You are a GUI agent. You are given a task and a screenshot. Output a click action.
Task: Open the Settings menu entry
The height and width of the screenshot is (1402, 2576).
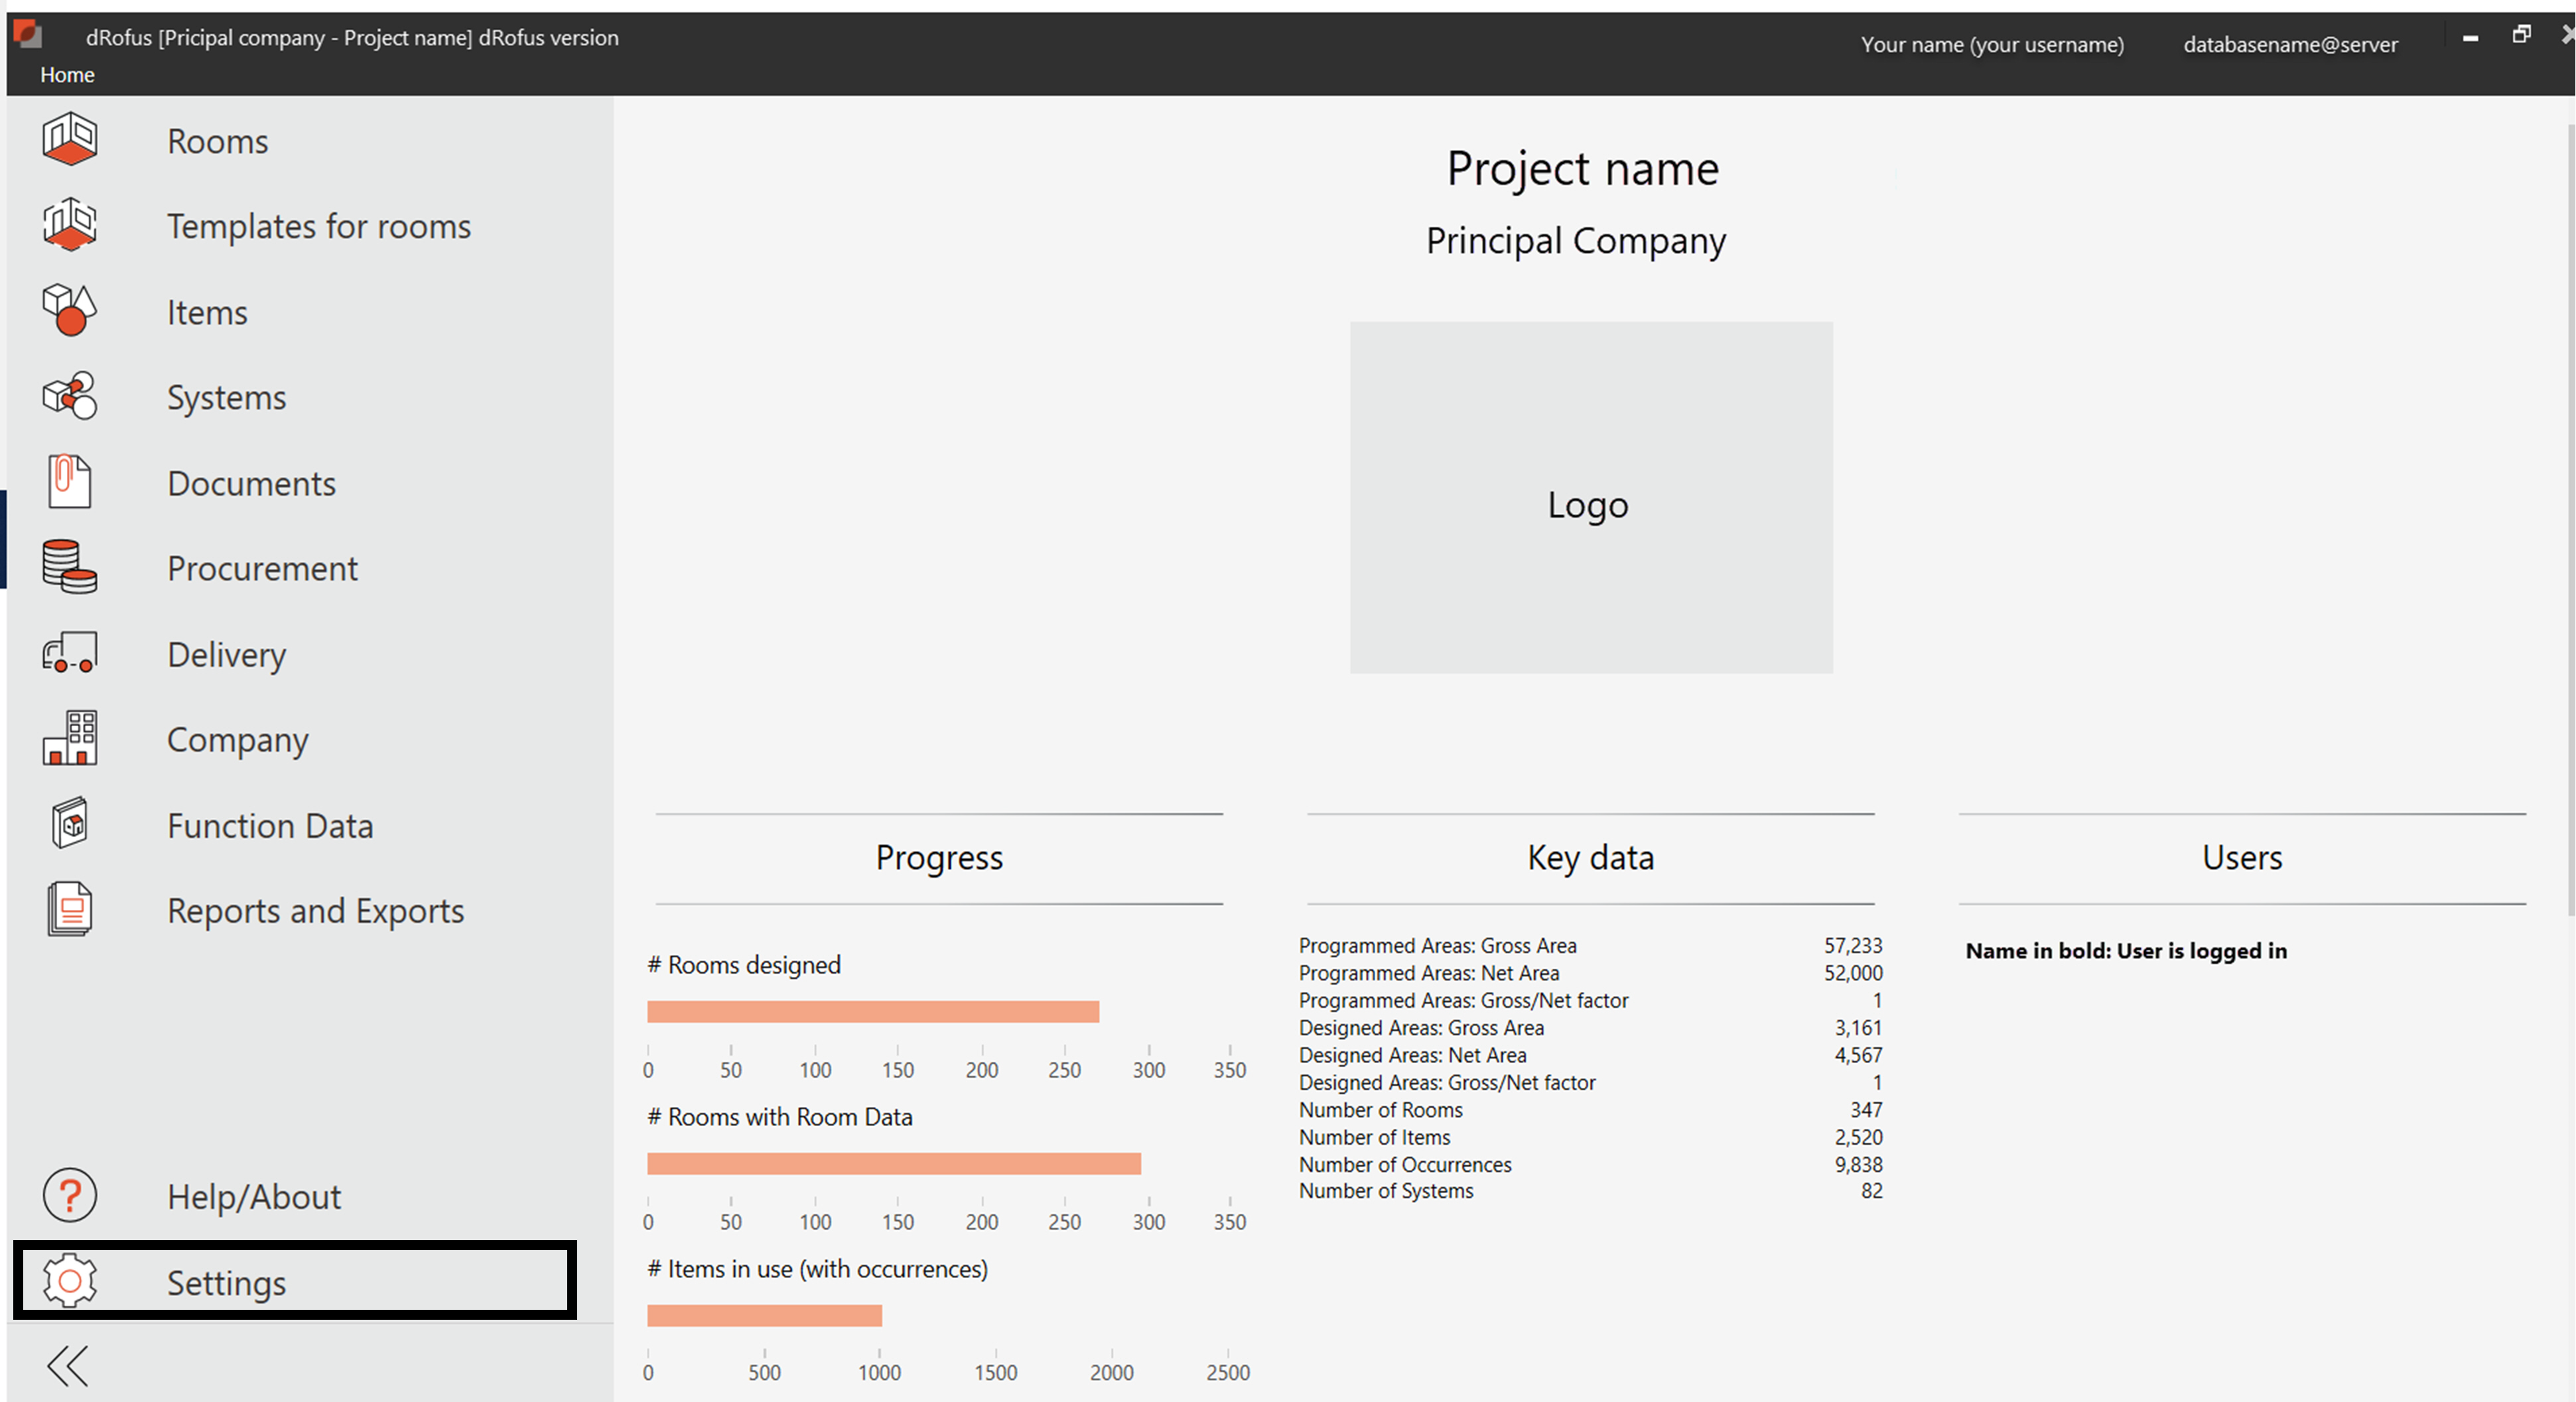226,1282
